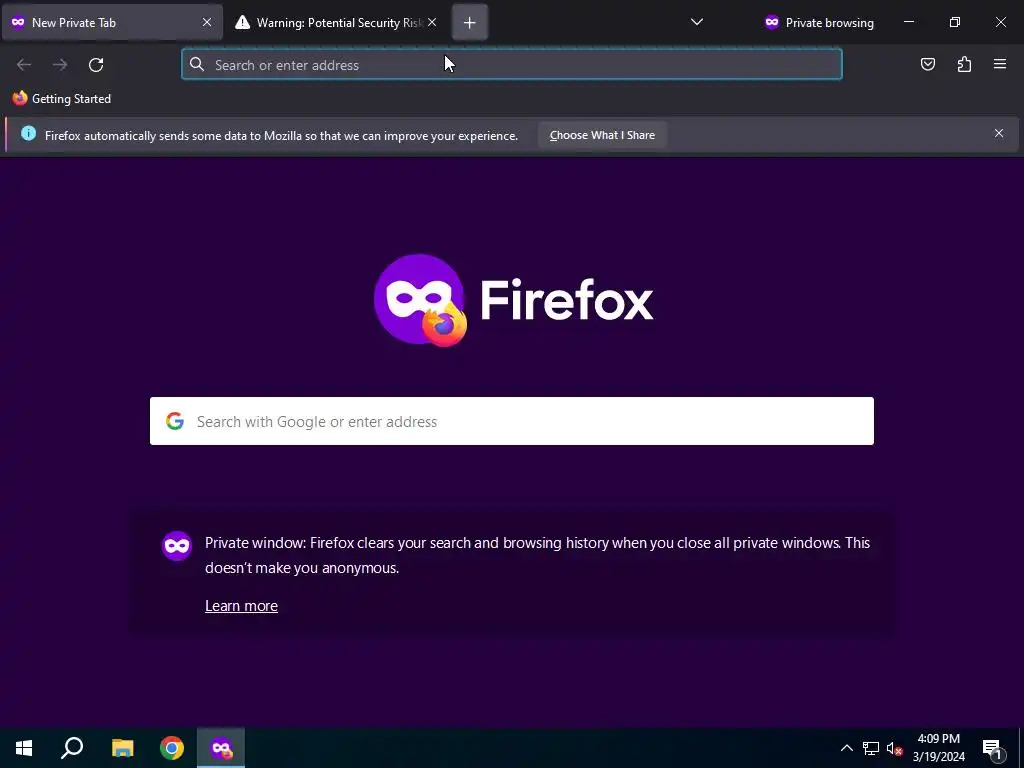Close the Potential Security Risk tab
Image resolution: width=1024 pixels, height=768 pixels.
[432, 22]
